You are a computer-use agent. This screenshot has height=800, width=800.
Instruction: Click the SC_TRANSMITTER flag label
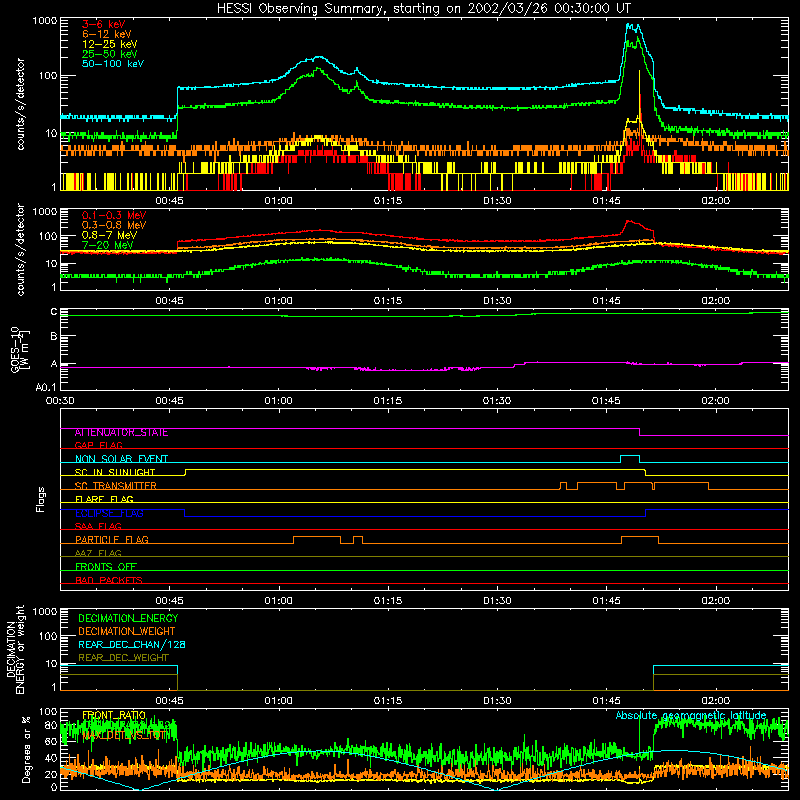pyautogui.click(x=116, y=486)
